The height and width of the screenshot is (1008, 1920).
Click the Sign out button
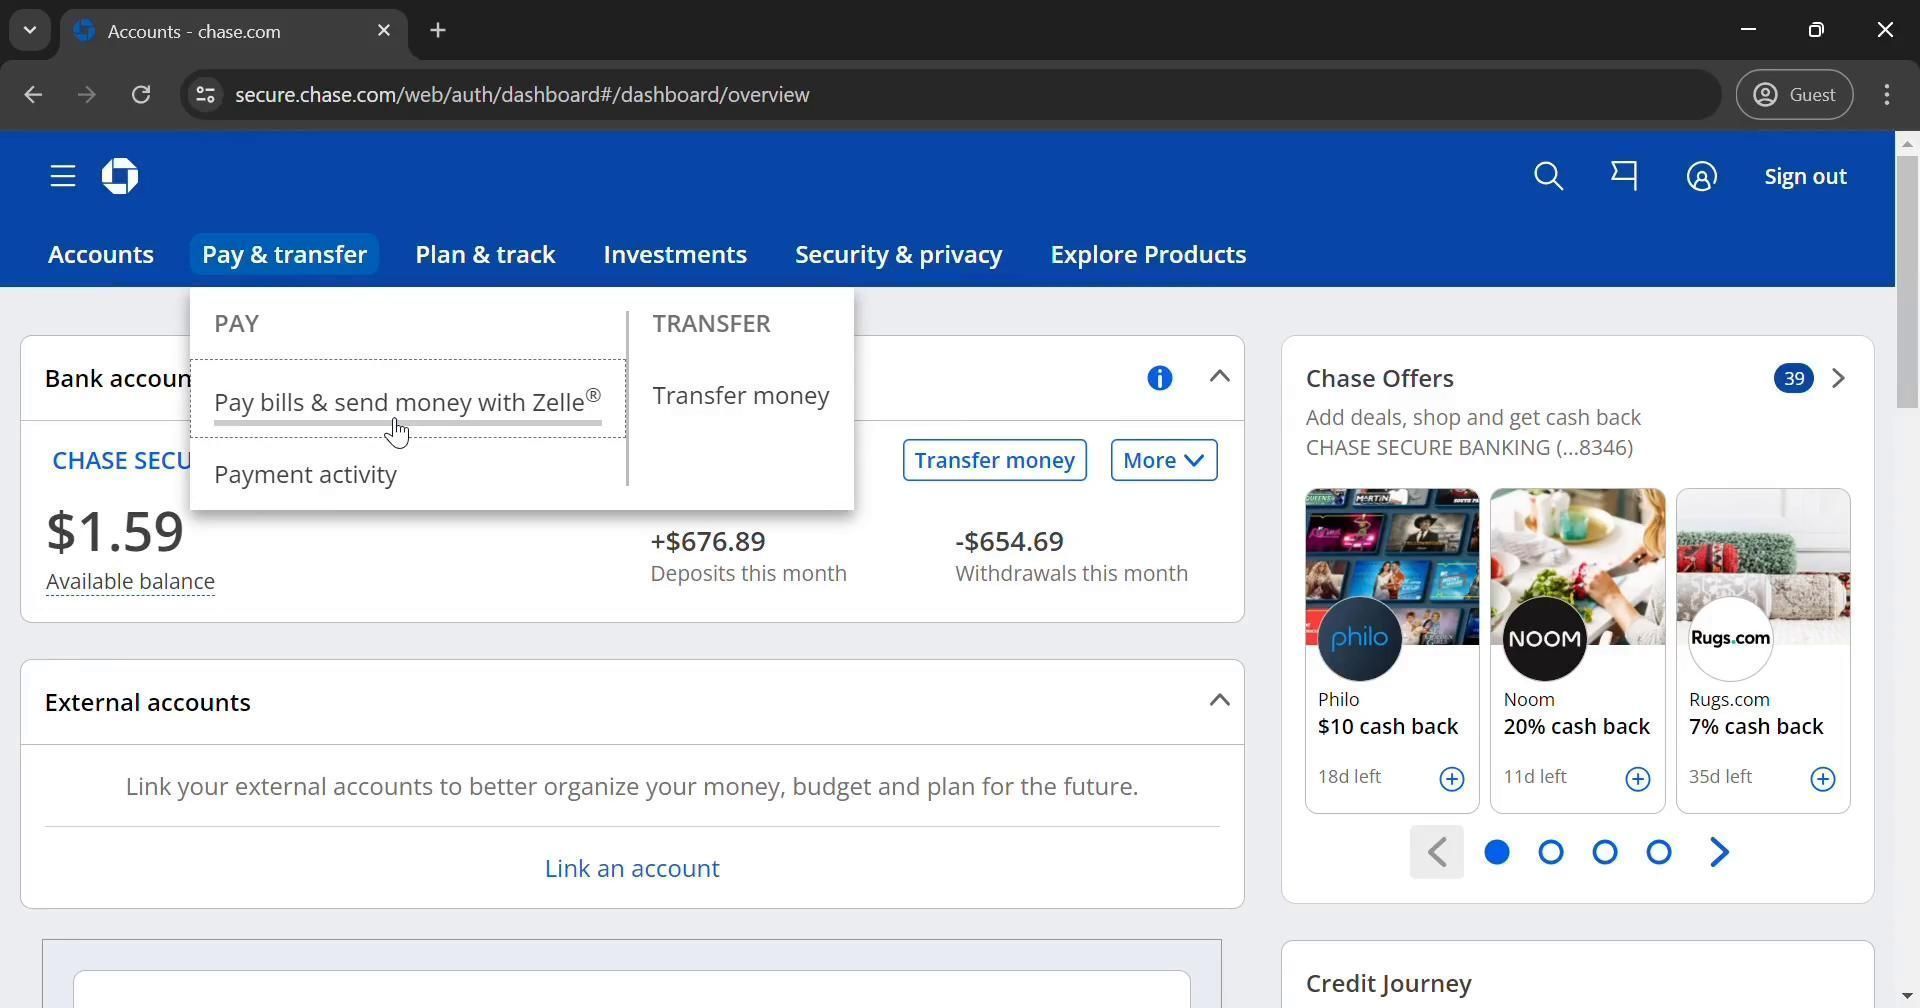1804,177
